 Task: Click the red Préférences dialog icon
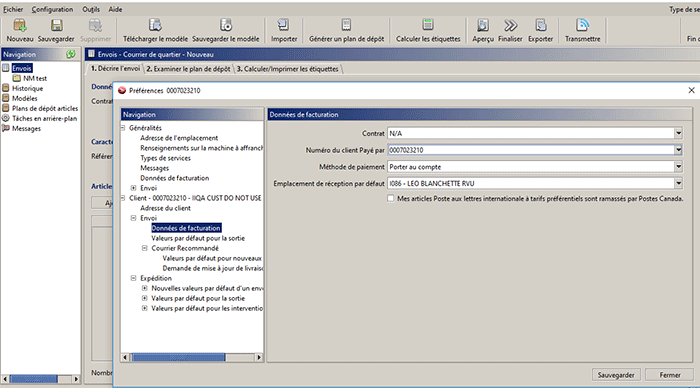coord(122,91)
